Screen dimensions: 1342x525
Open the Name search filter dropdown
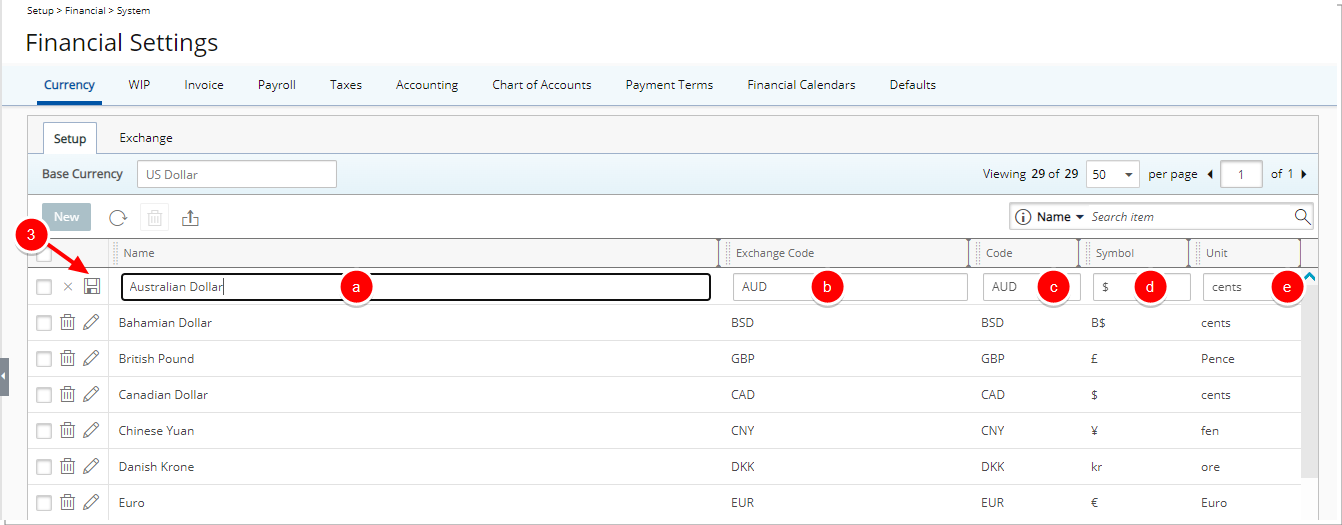1061,217
